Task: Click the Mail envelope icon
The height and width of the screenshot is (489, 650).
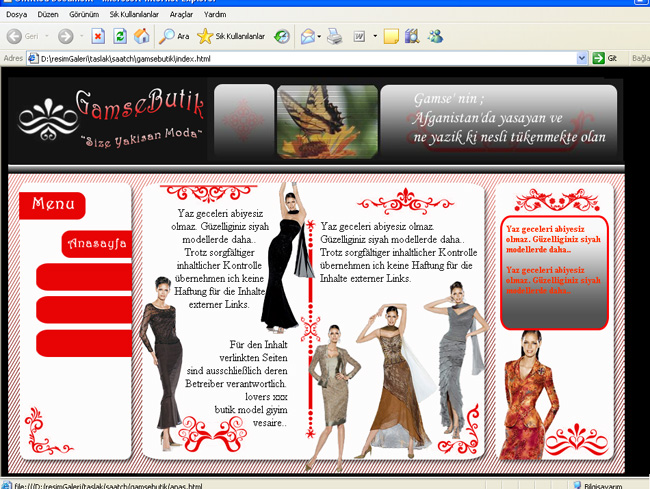Action: (x=308, y=36)
